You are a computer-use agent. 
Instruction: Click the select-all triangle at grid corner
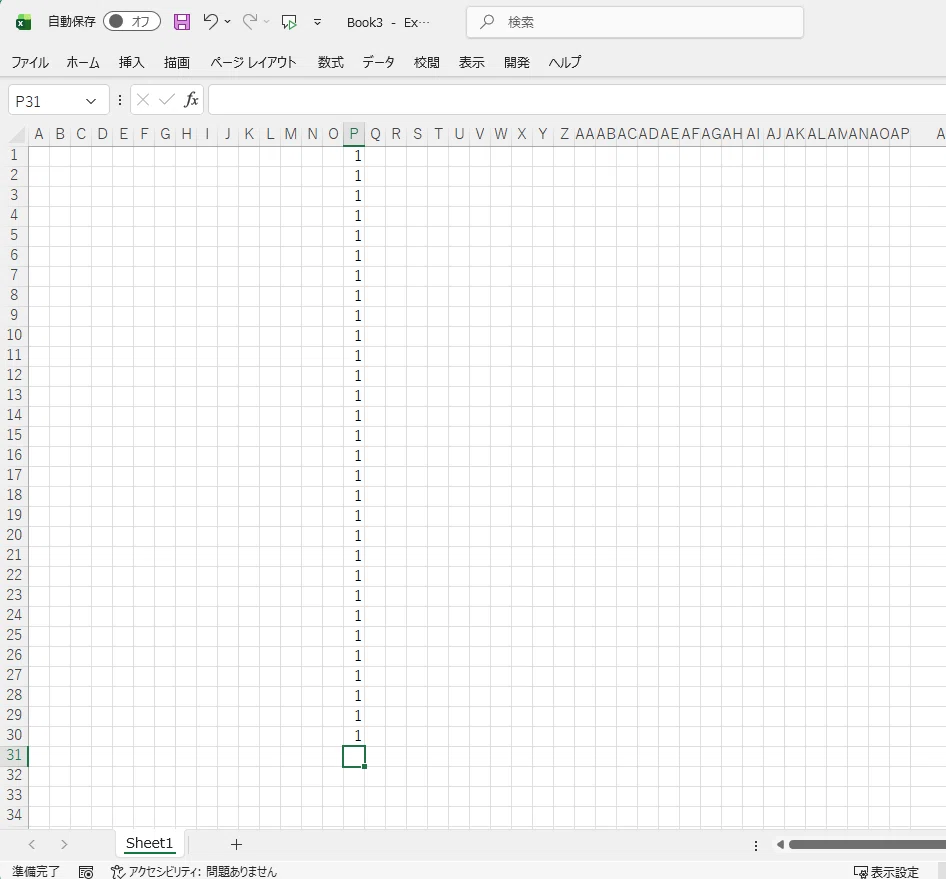[x=18, y=135]
